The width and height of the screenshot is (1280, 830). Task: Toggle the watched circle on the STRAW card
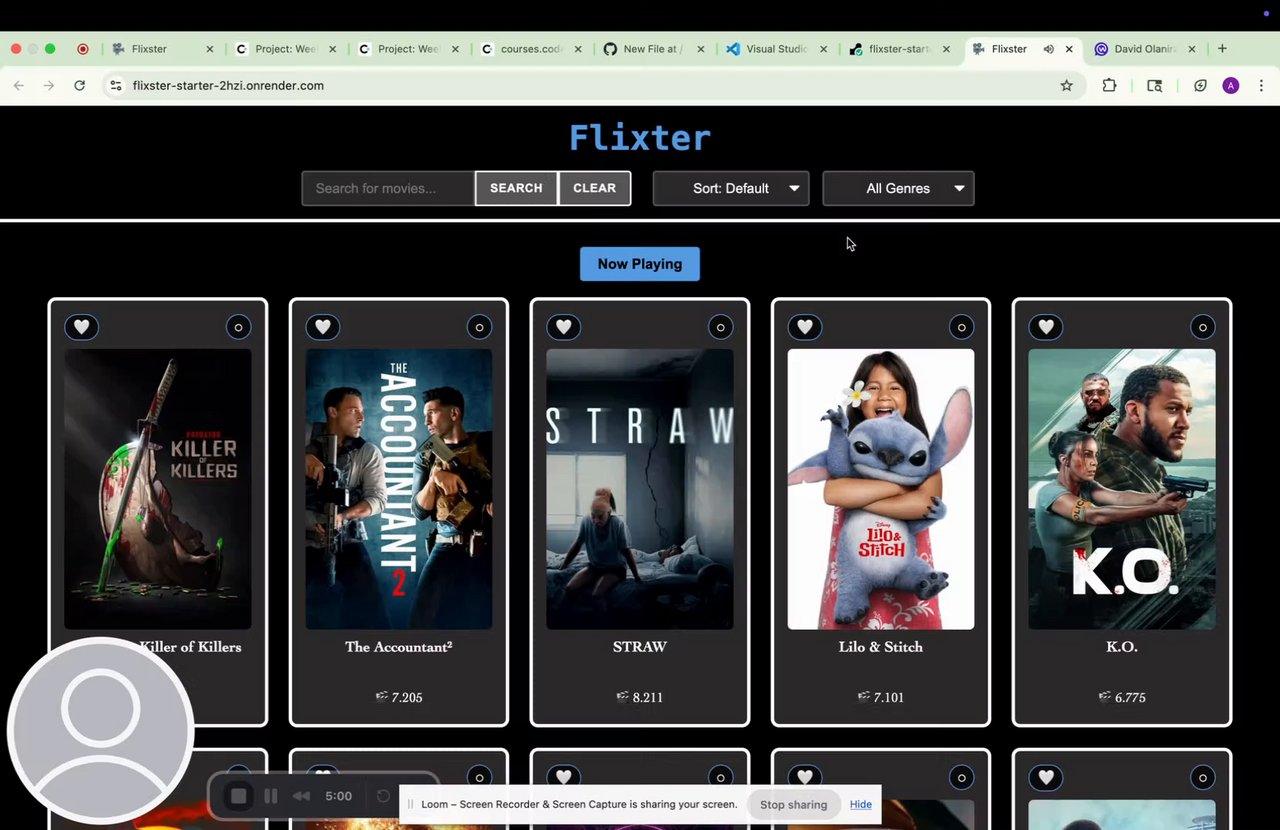[720, 327]
